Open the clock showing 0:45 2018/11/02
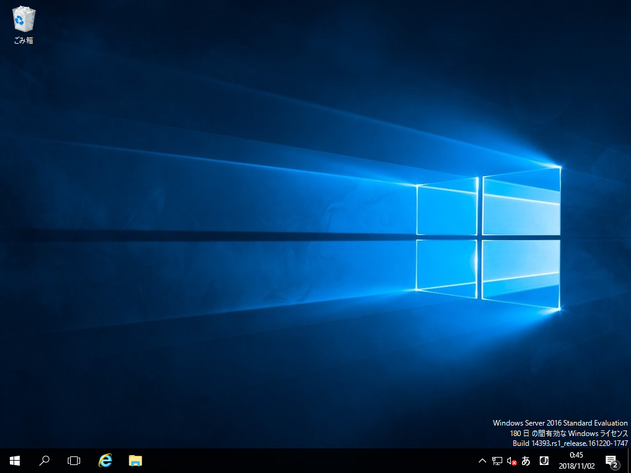Image resolution: width=631 pixels, height=473 pixels. [576, 461]
